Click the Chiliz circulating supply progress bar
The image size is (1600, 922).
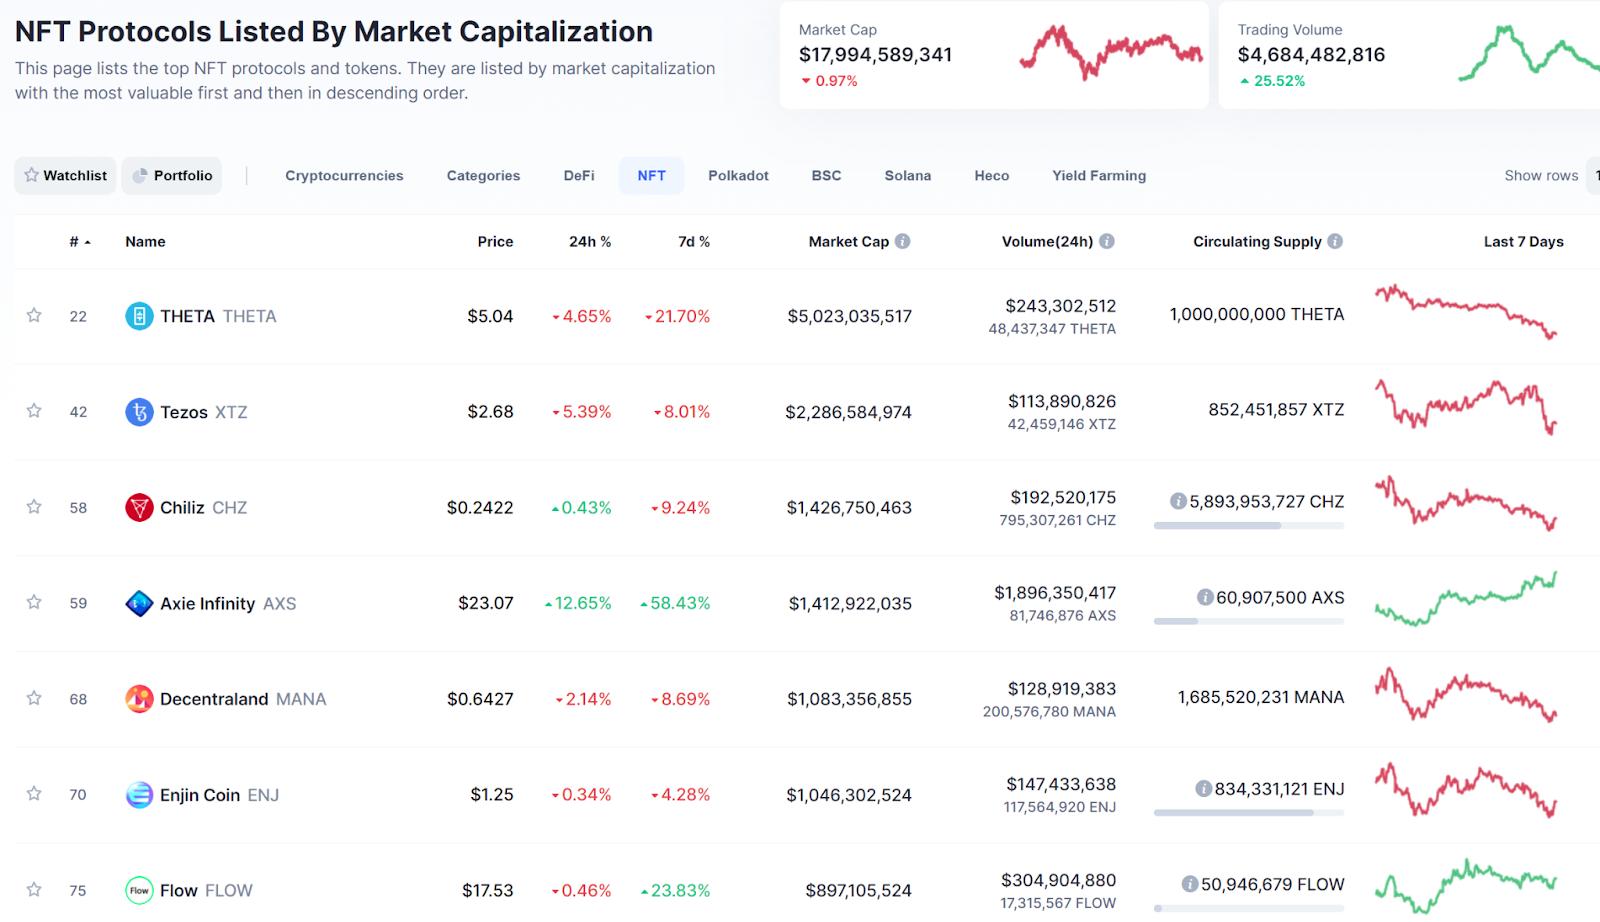tap(1249, 525)
